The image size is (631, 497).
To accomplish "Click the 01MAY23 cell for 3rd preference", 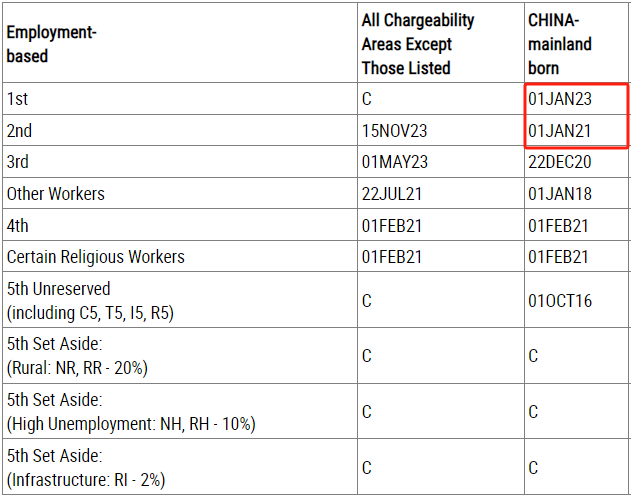I will [394, 162].
